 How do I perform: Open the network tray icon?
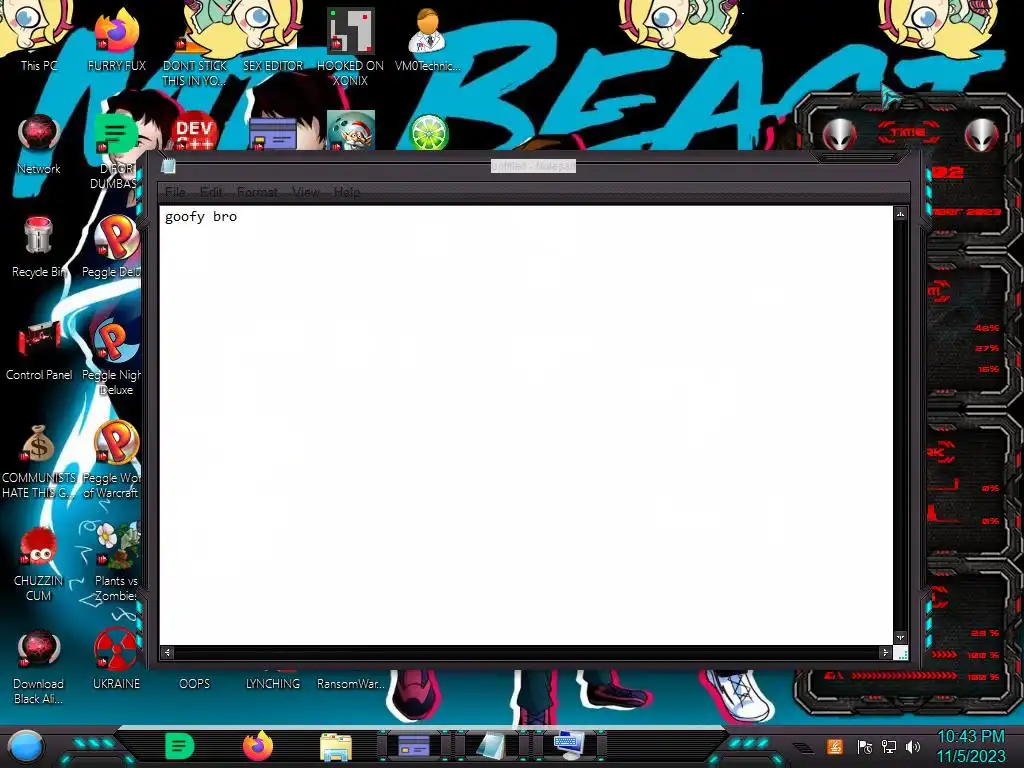[x=889, y=746]
